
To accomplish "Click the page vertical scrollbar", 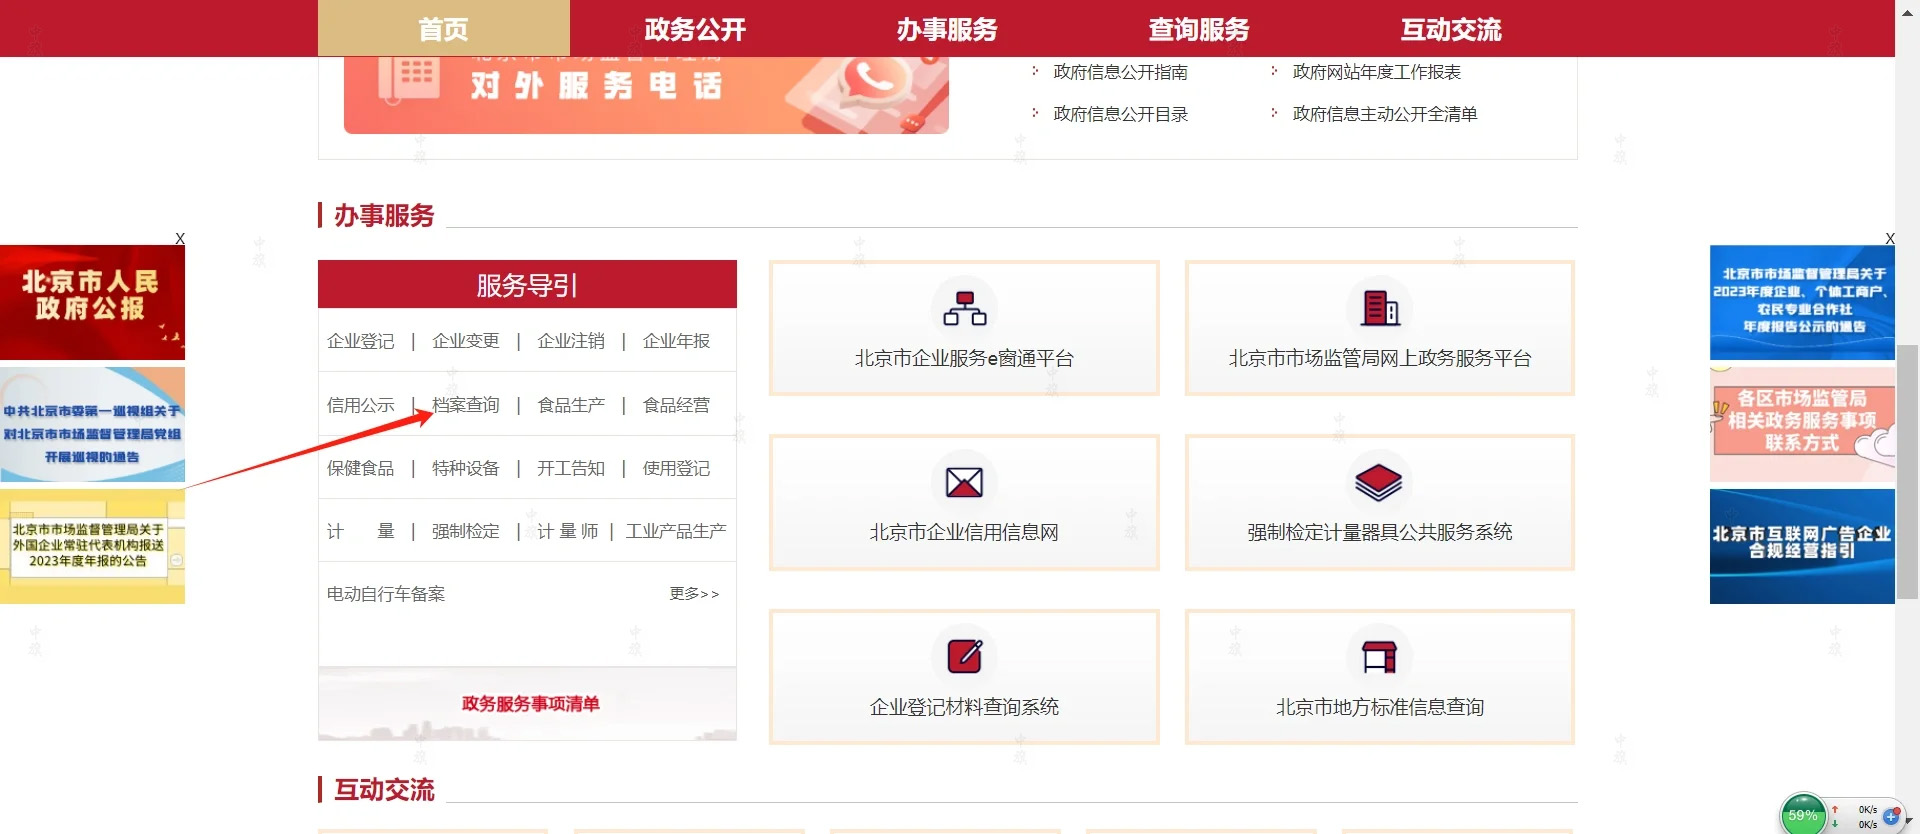I will [x=1908, y=470].
